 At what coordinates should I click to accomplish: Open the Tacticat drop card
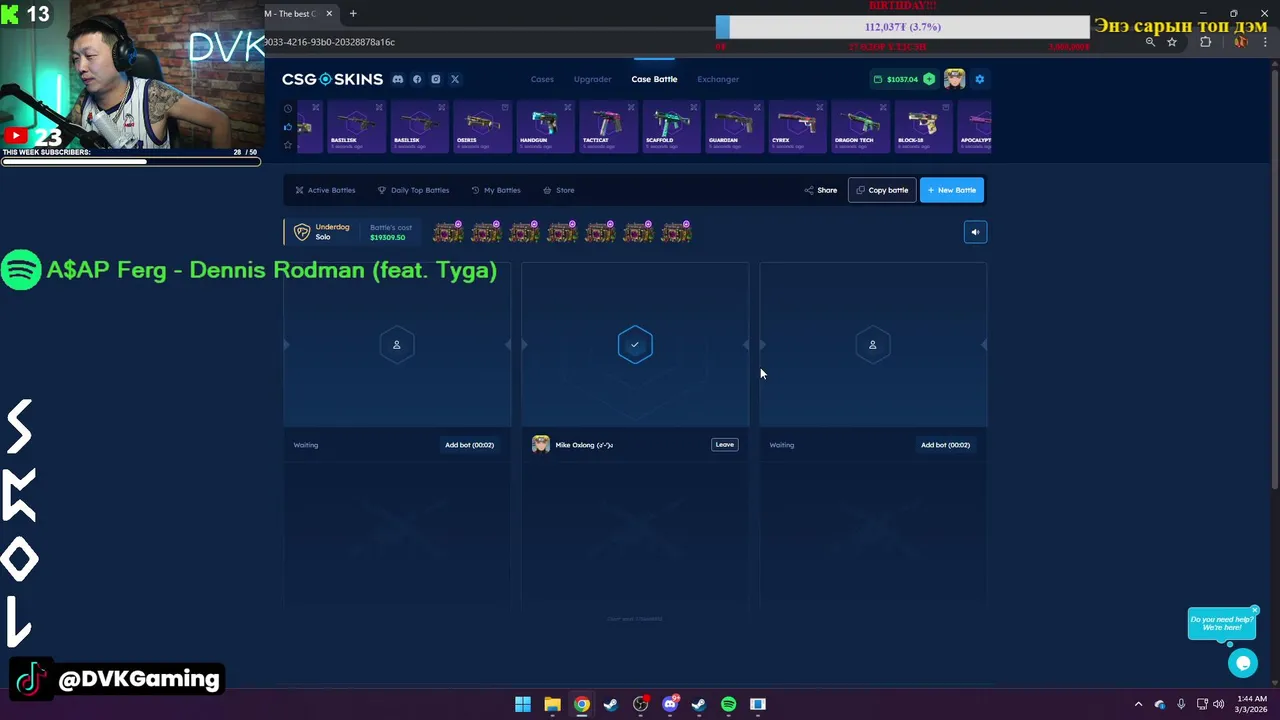point(607,126)
